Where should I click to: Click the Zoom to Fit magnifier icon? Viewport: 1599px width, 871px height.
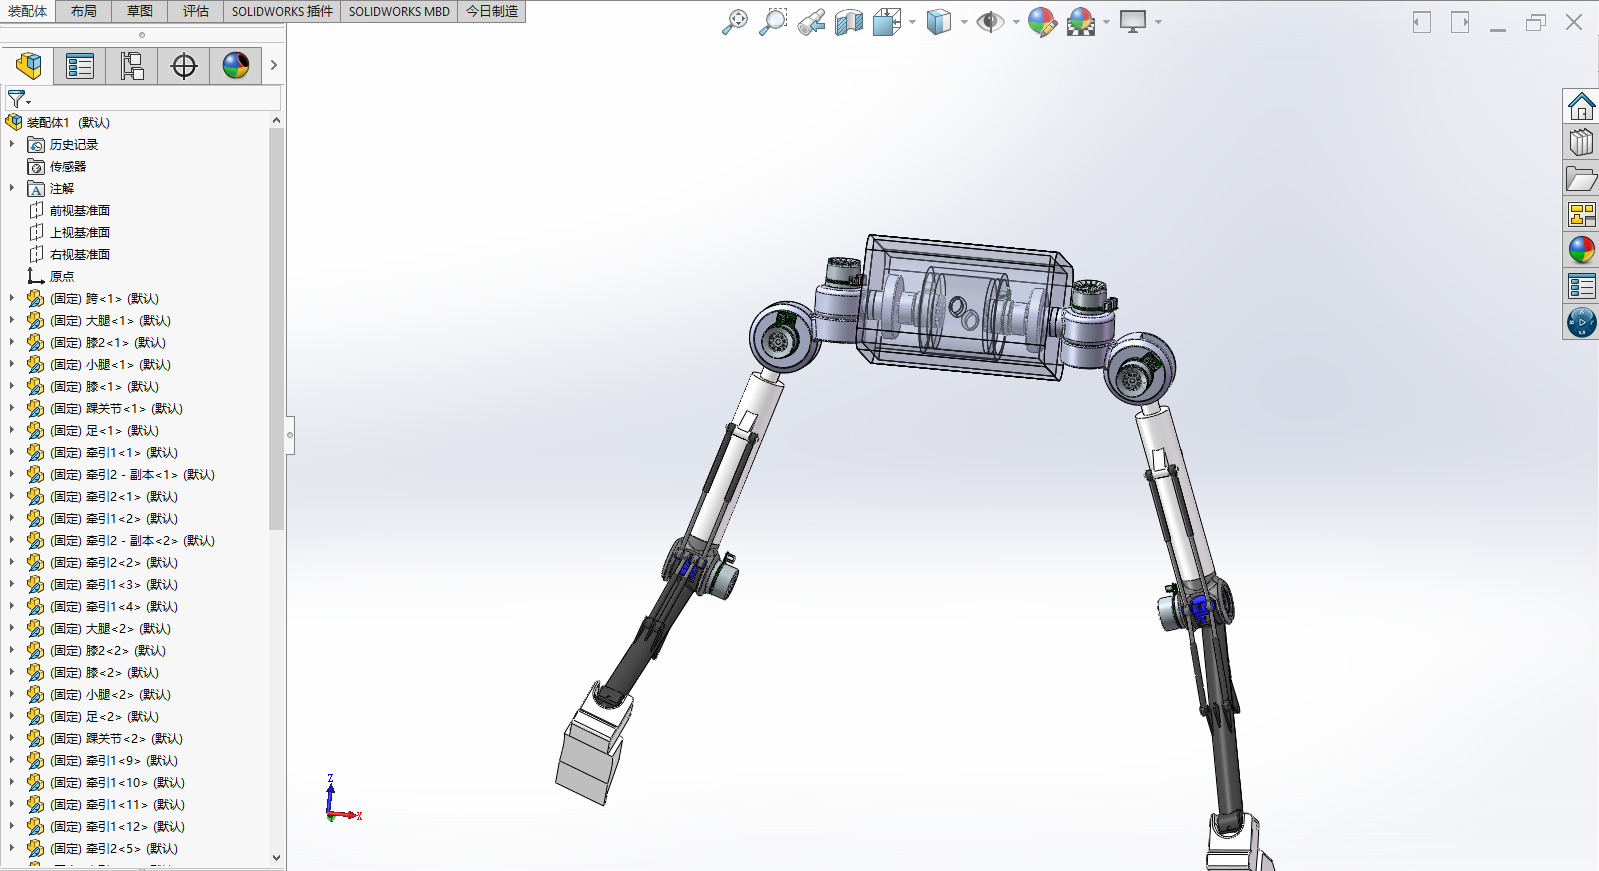[x=734, y=22]
